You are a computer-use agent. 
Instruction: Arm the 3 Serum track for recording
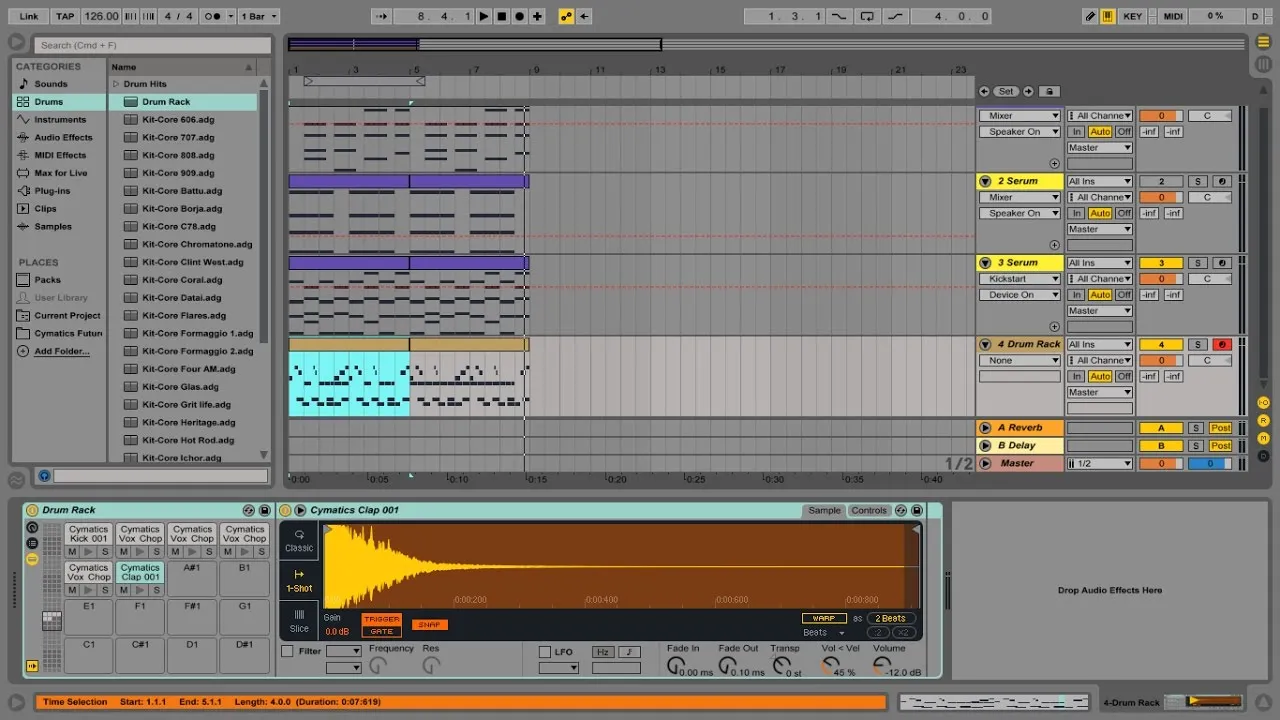coord(1222,263)
